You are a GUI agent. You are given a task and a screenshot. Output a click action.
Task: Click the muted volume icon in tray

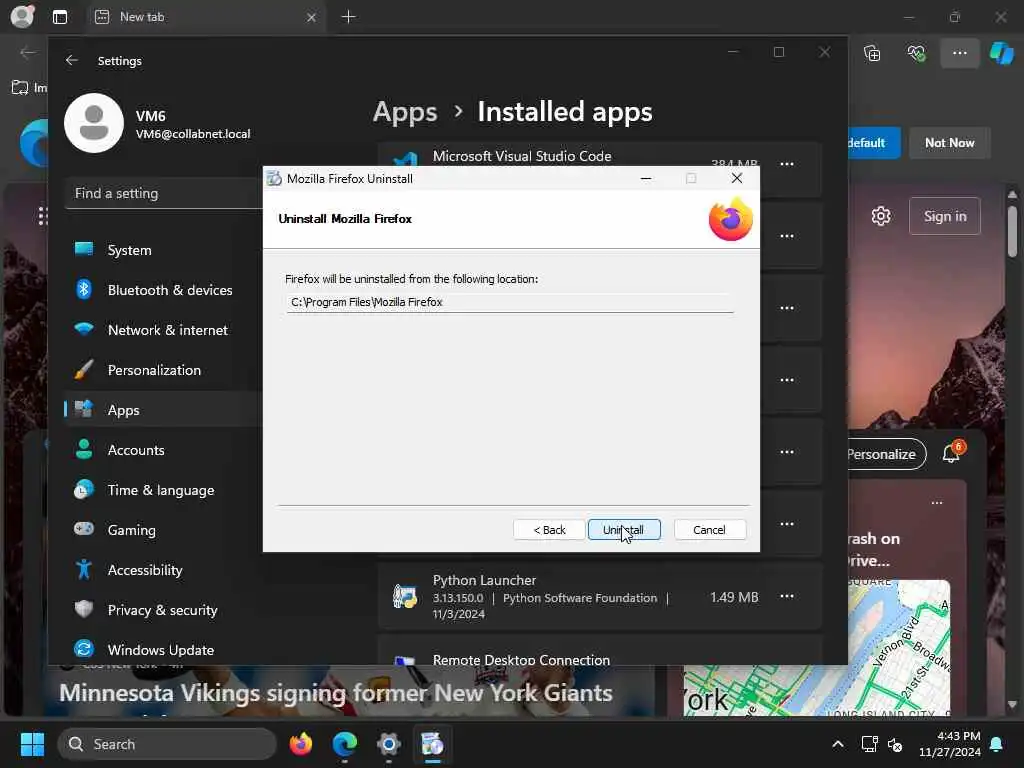point(895,744)
